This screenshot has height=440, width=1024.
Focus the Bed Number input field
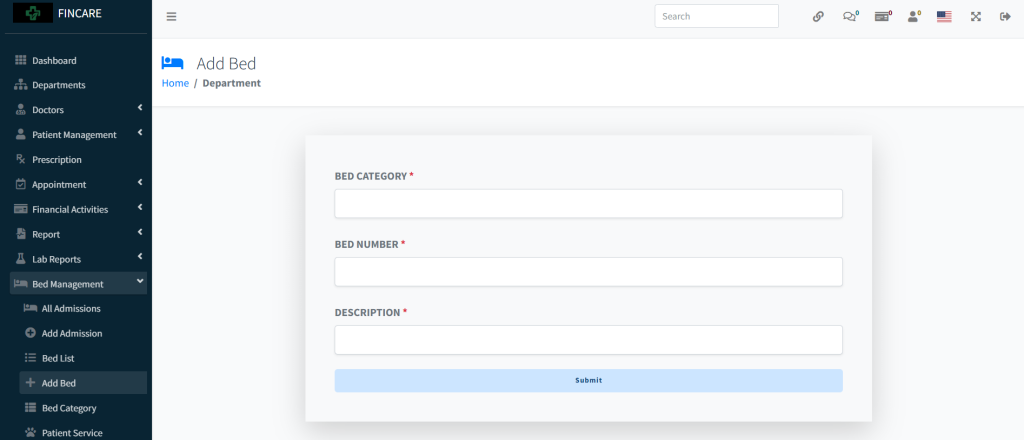588,272
